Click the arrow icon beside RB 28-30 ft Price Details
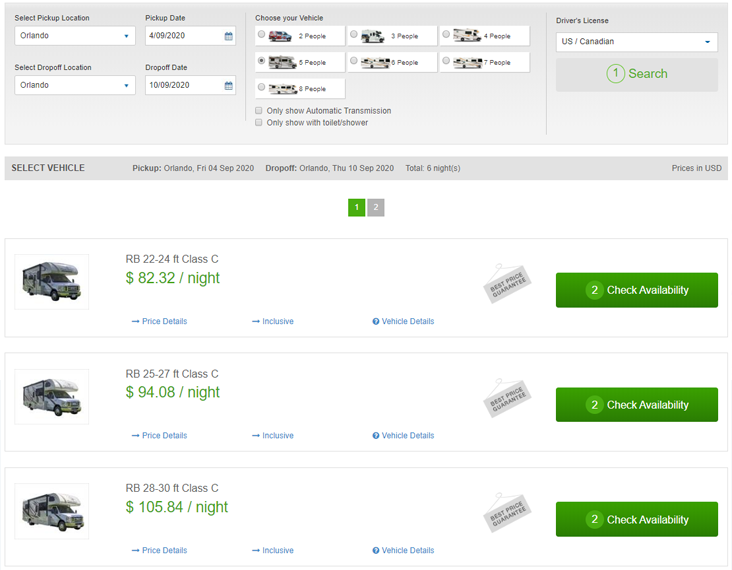This screenshot has width=732, height=570. pyautogui.click(x=135, y=551)
